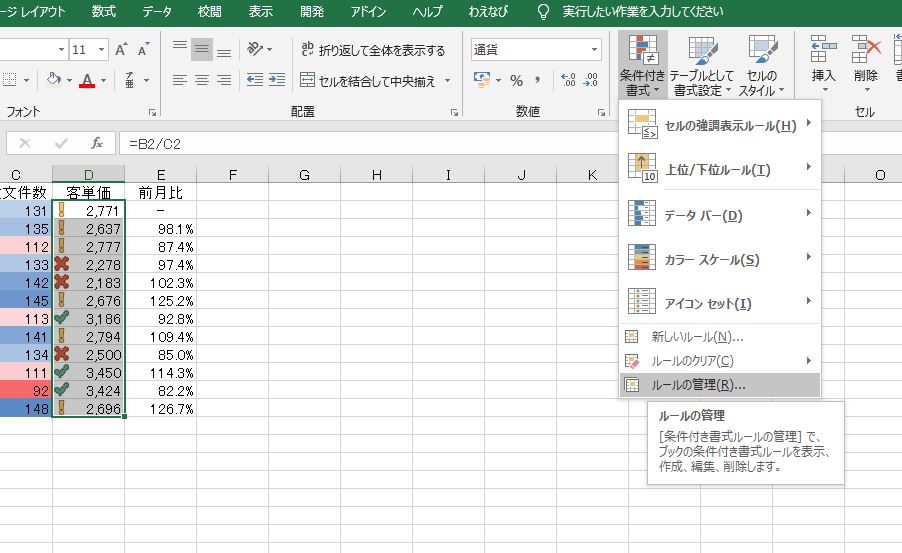Image resolution: width=902 pixels, height=553 pixels.
Task: Open アイコン セット(I) submenu
Action: click(x=720, y=302)
